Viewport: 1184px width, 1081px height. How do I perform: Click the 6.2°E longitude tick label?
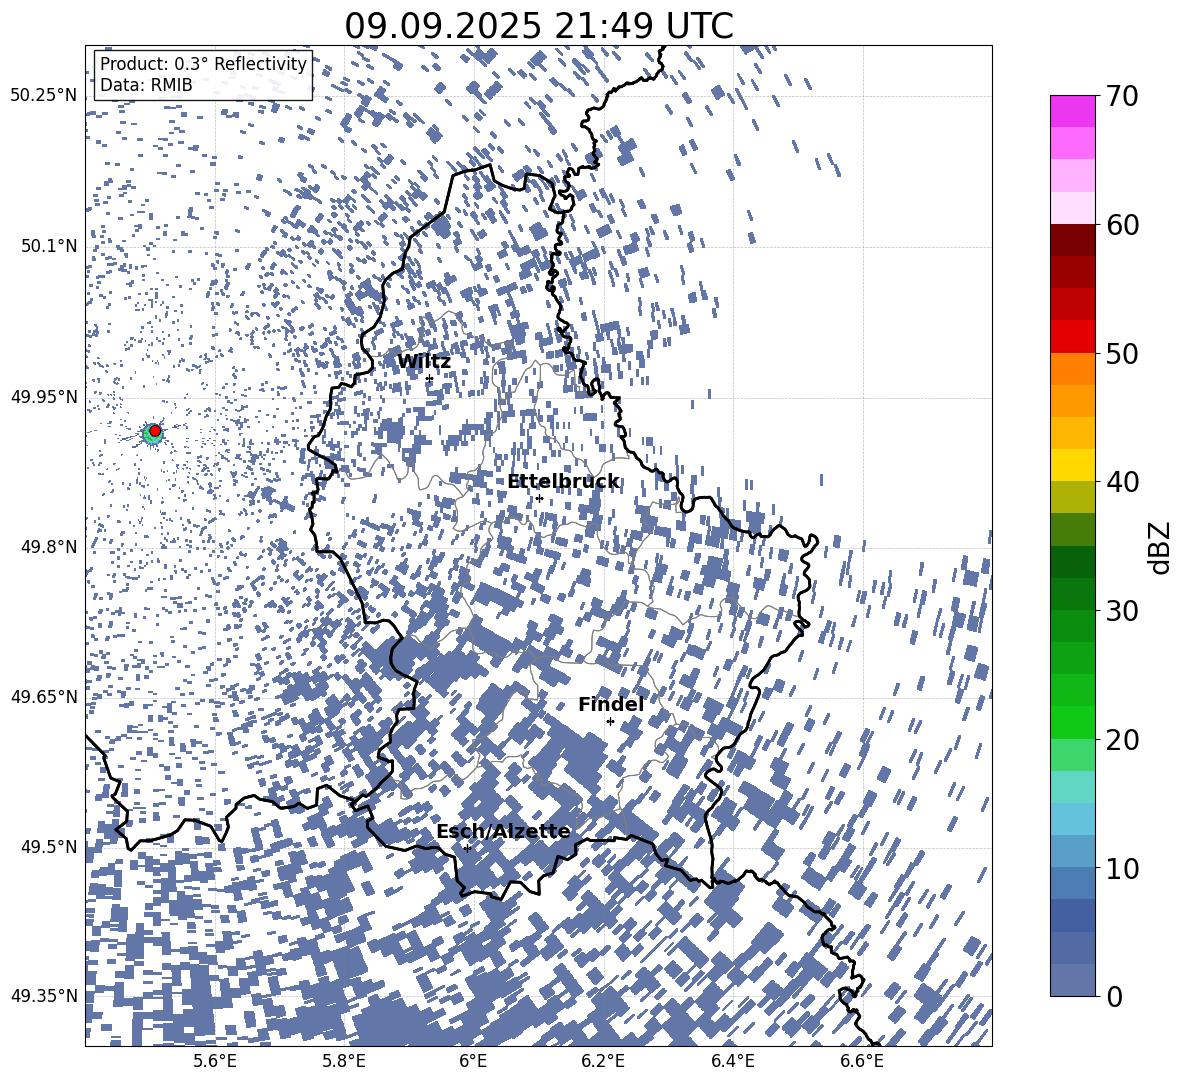pos(603,1061)
